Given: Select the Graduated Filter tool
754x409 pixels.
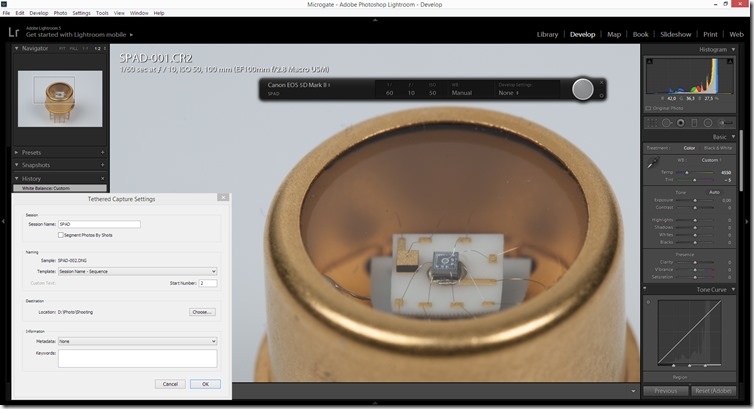Looking at the screenshot, I should point(694,123).
